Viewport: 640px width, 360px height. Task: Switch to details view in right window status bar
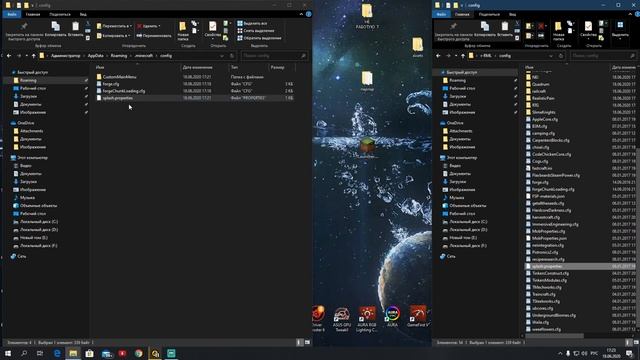pyautogui.click(x=628, y=342)
